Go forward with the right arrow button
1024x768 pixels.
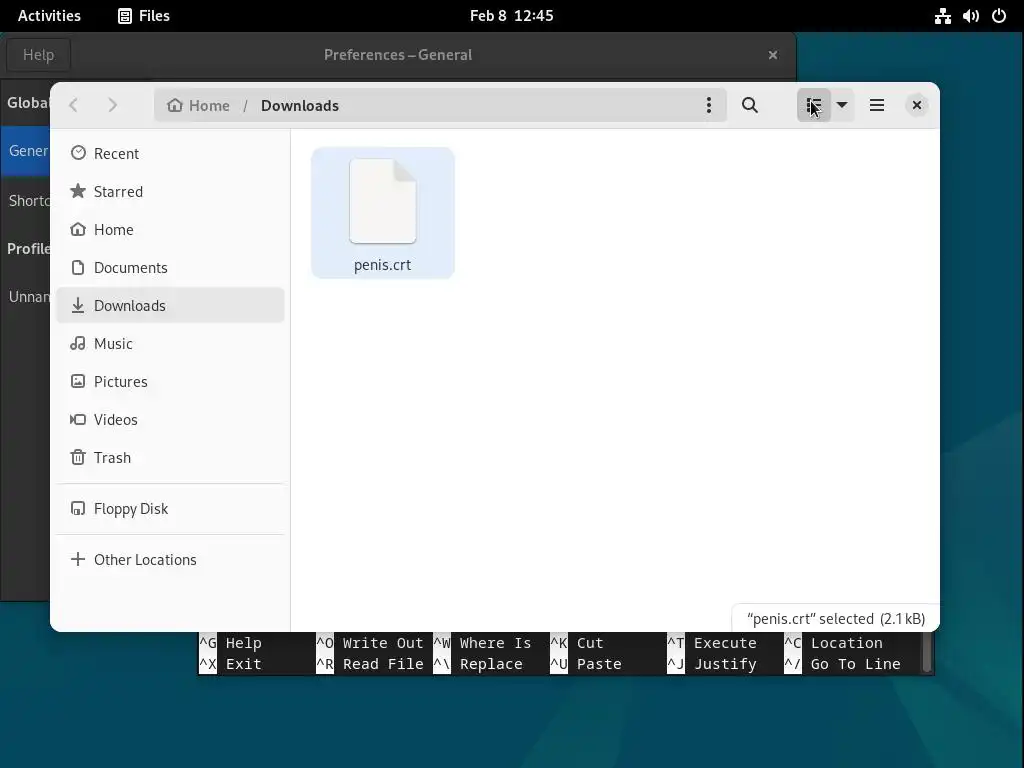112,105
